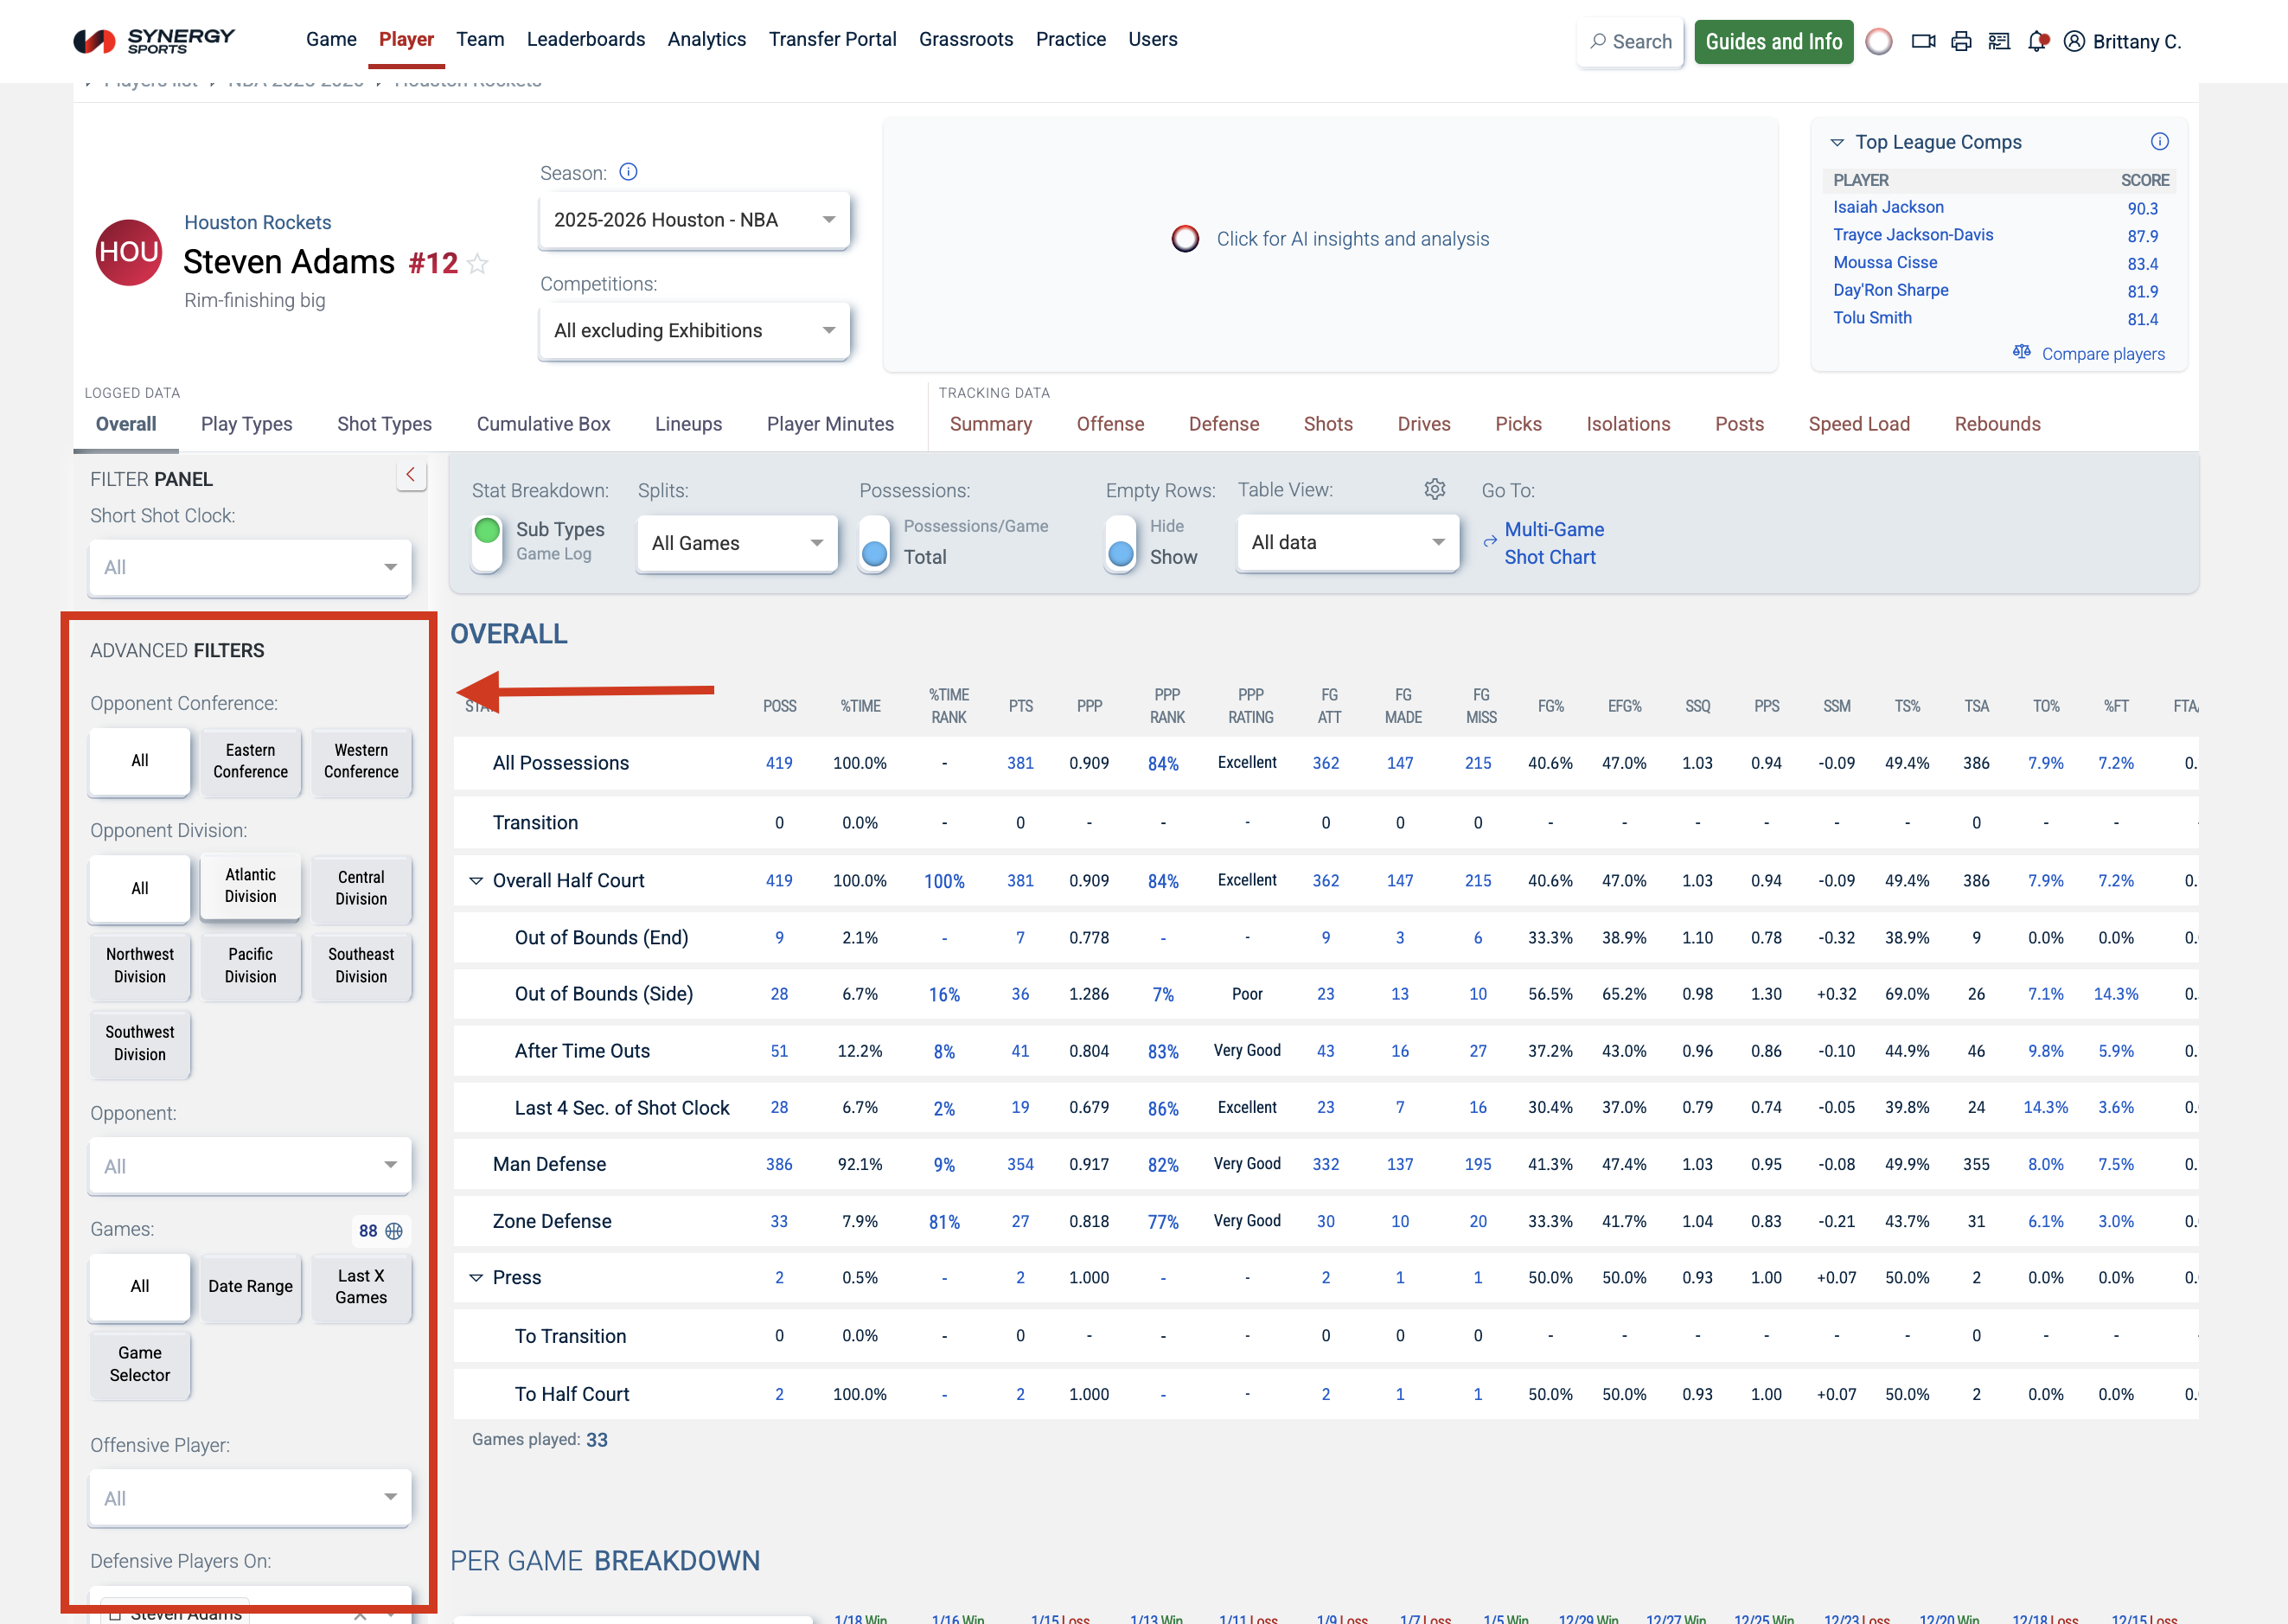This screenshot has width=2288, height=1624.
Task: Open the Competitions dropdown
Action: tap(694, 331)
